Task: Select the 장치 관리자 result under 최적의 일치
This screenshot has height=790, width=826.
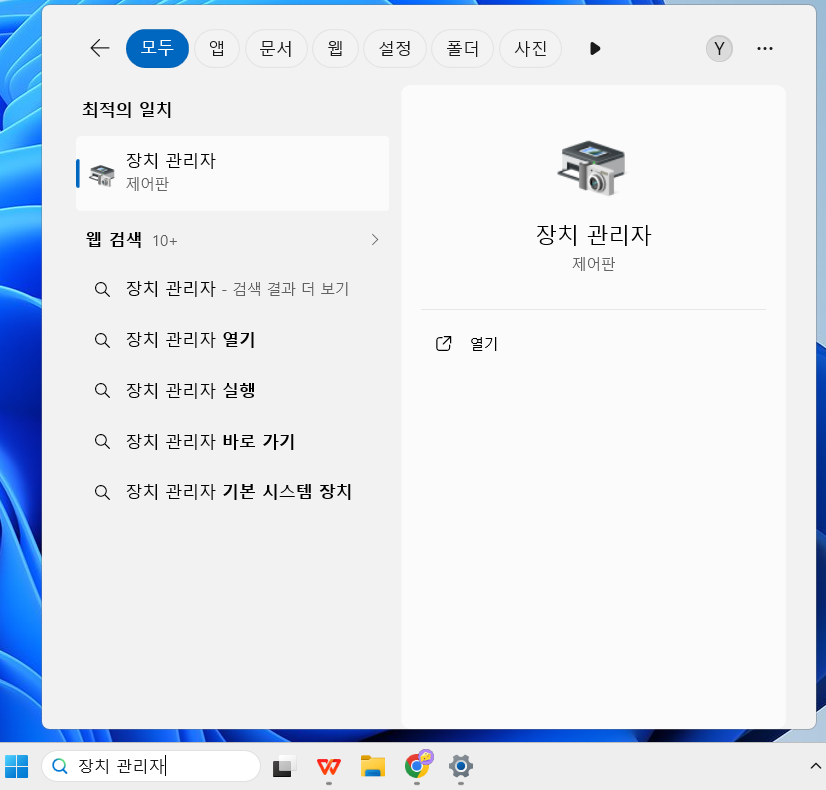Action: point(232,172)
